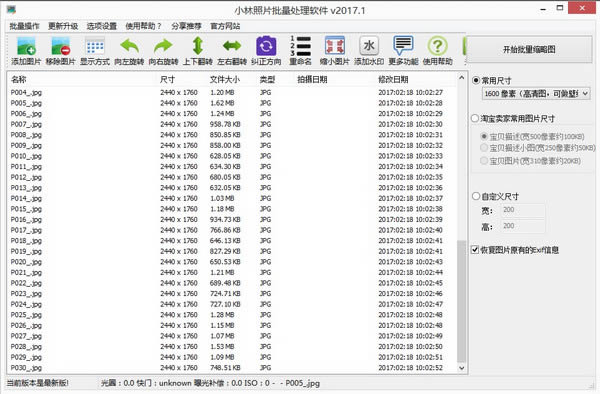The image size is (600, 394).
Task: Open the 批量操作 menu
Action: [x=24, y=26]
